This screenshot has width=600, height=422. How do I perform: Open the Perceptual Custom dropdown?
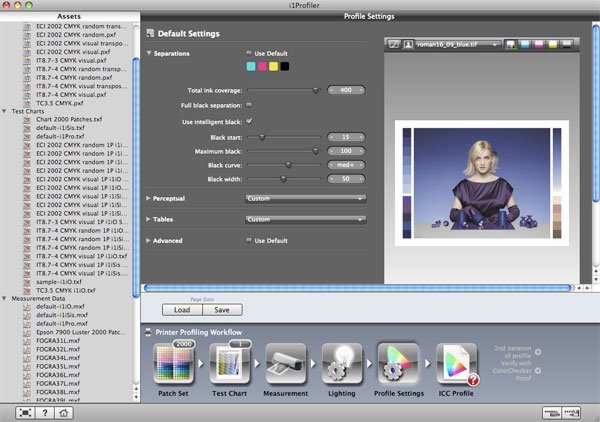(305, 199)
